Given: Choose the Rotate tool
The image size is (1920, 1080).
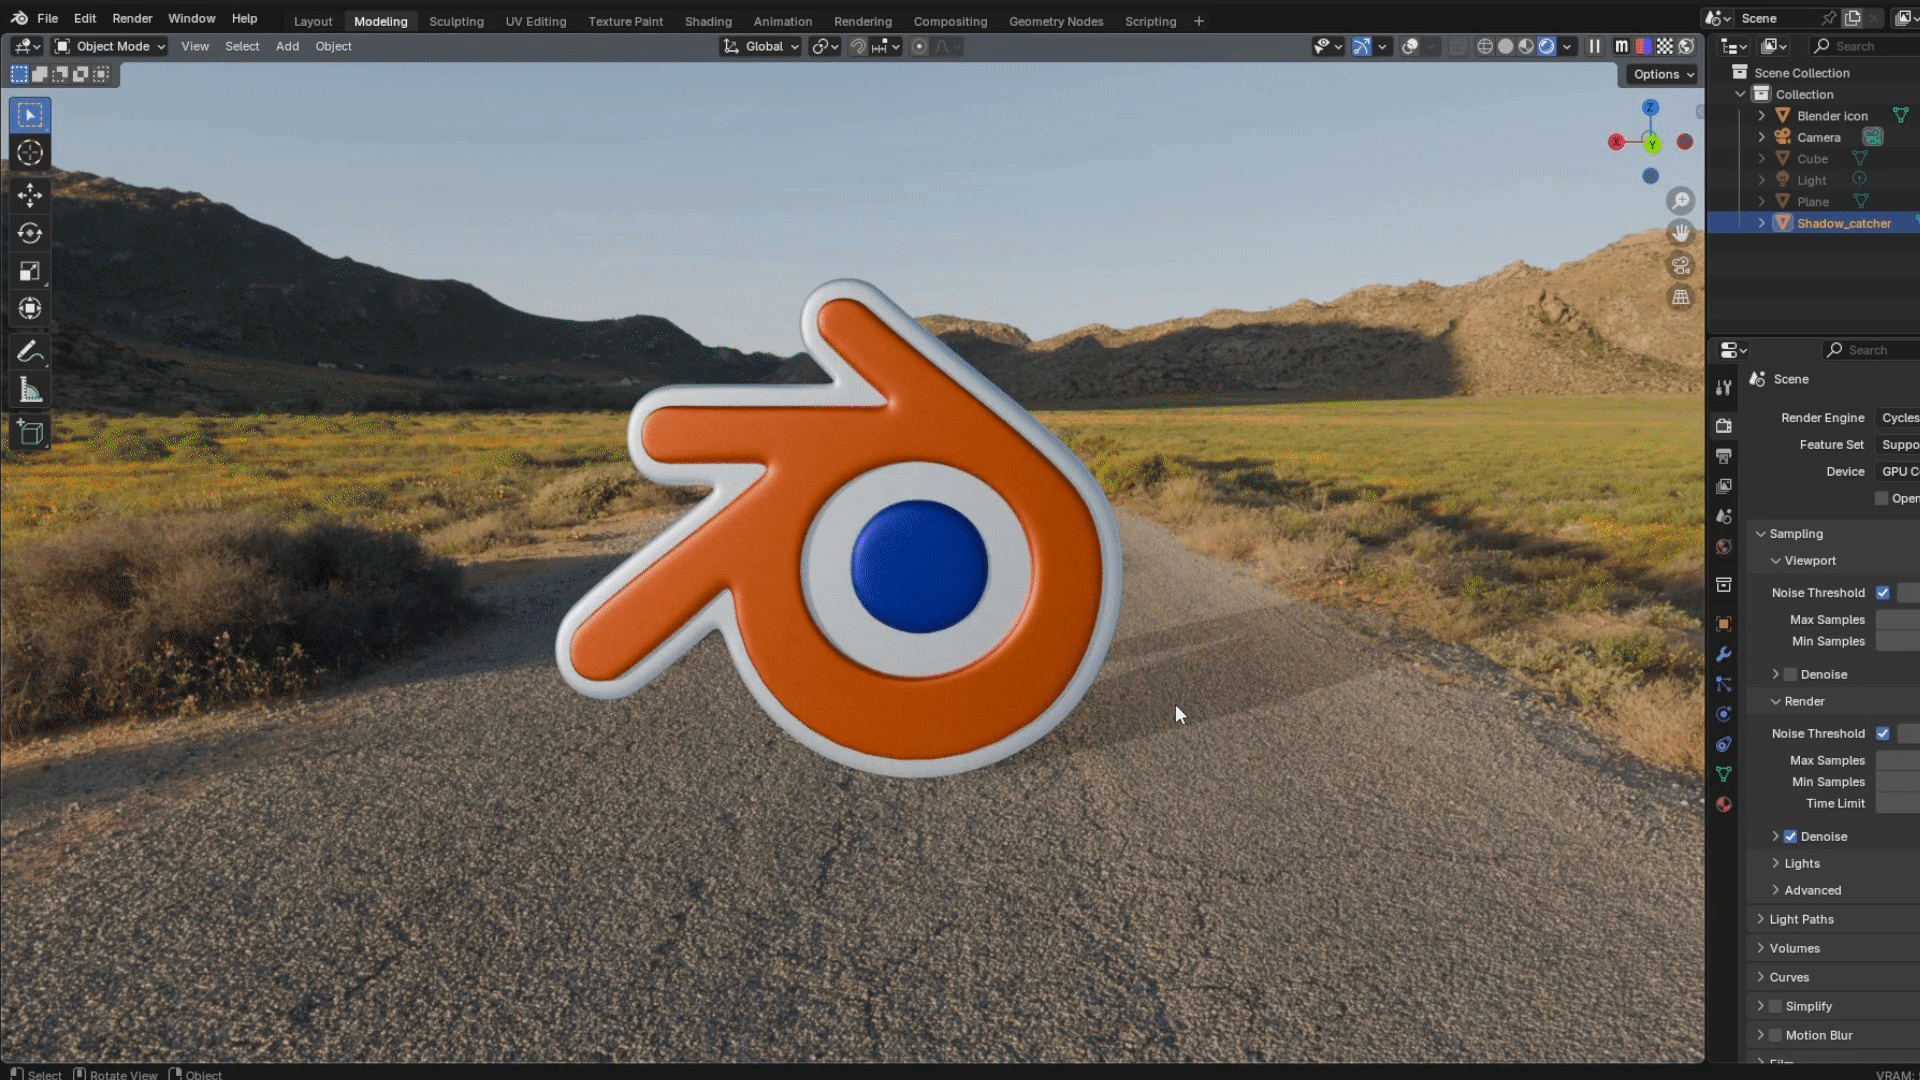Looking at the screenshot, I should click(30, 233).
